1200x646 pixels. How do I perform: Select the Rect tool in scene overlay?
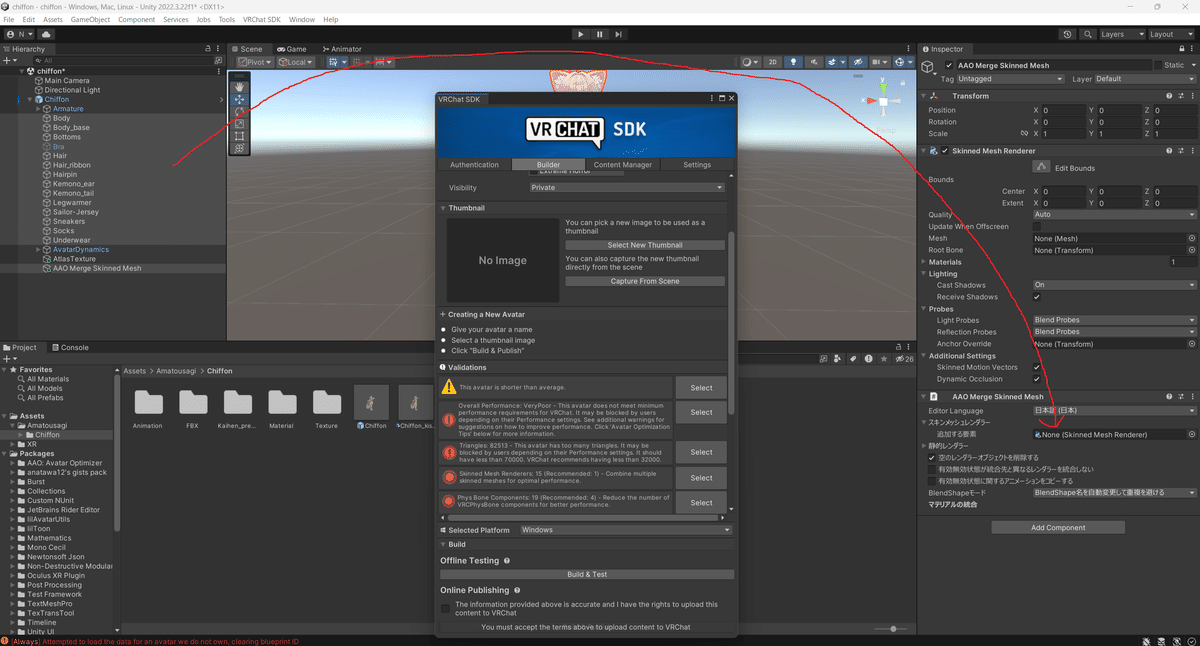click(239, 136)
